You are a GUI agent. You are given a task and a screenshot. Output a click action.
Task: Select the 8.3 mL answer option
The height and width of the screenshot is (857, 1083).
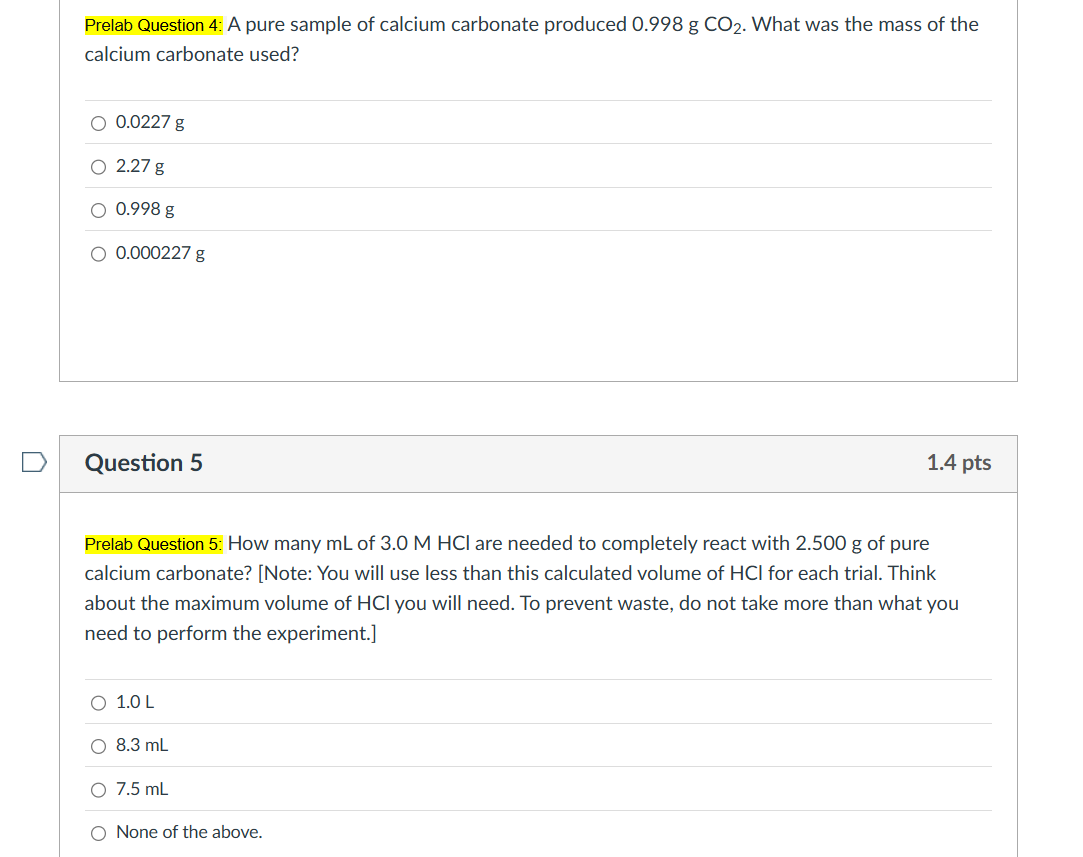pos(98,745)
